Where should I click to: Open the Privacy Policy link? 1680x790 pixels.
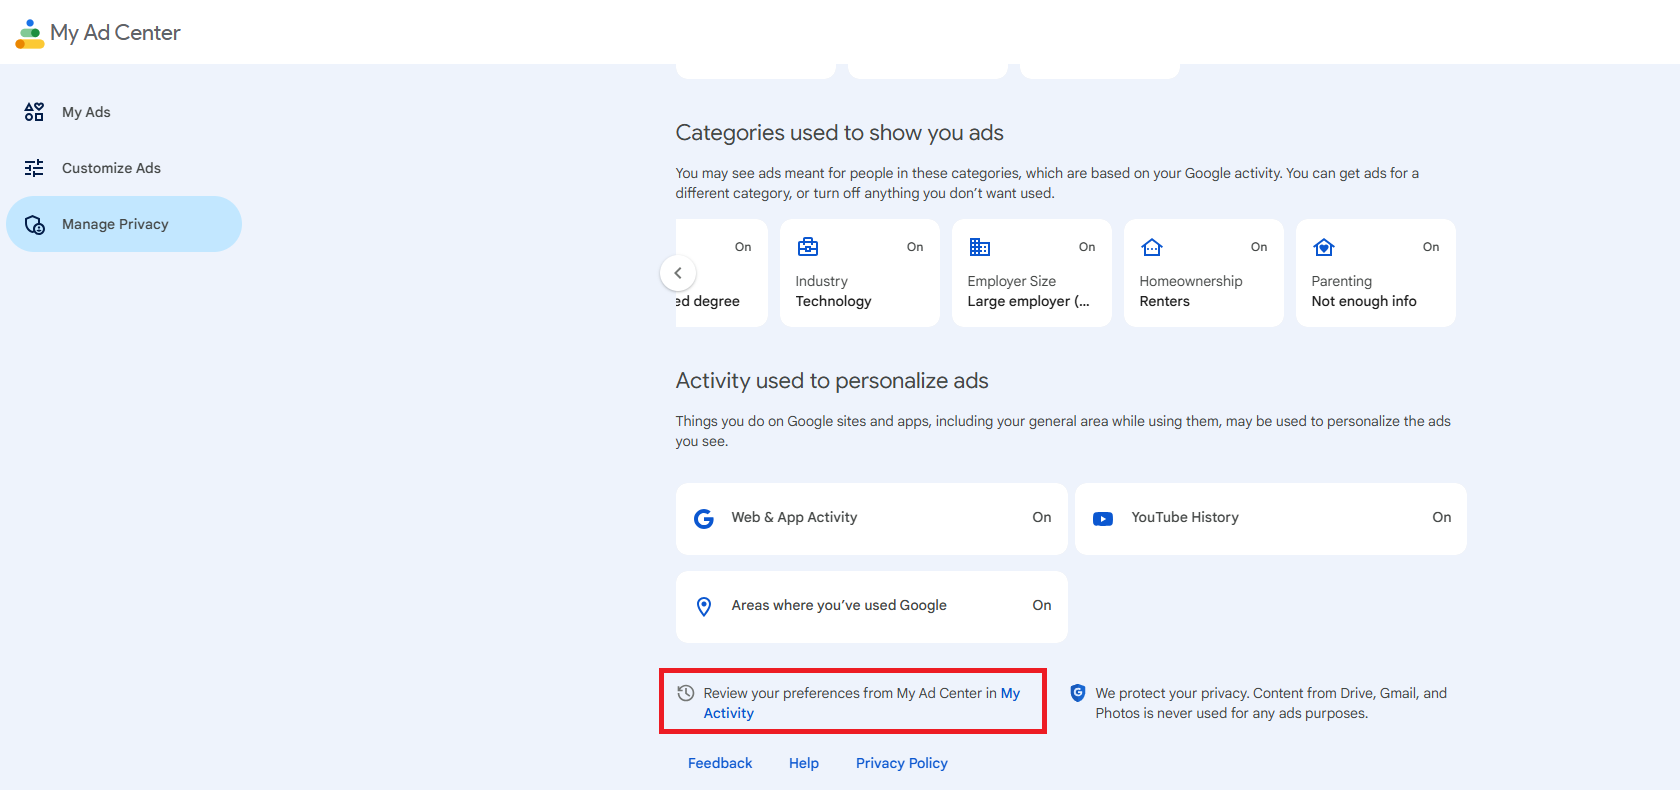[x=902, y=763]
